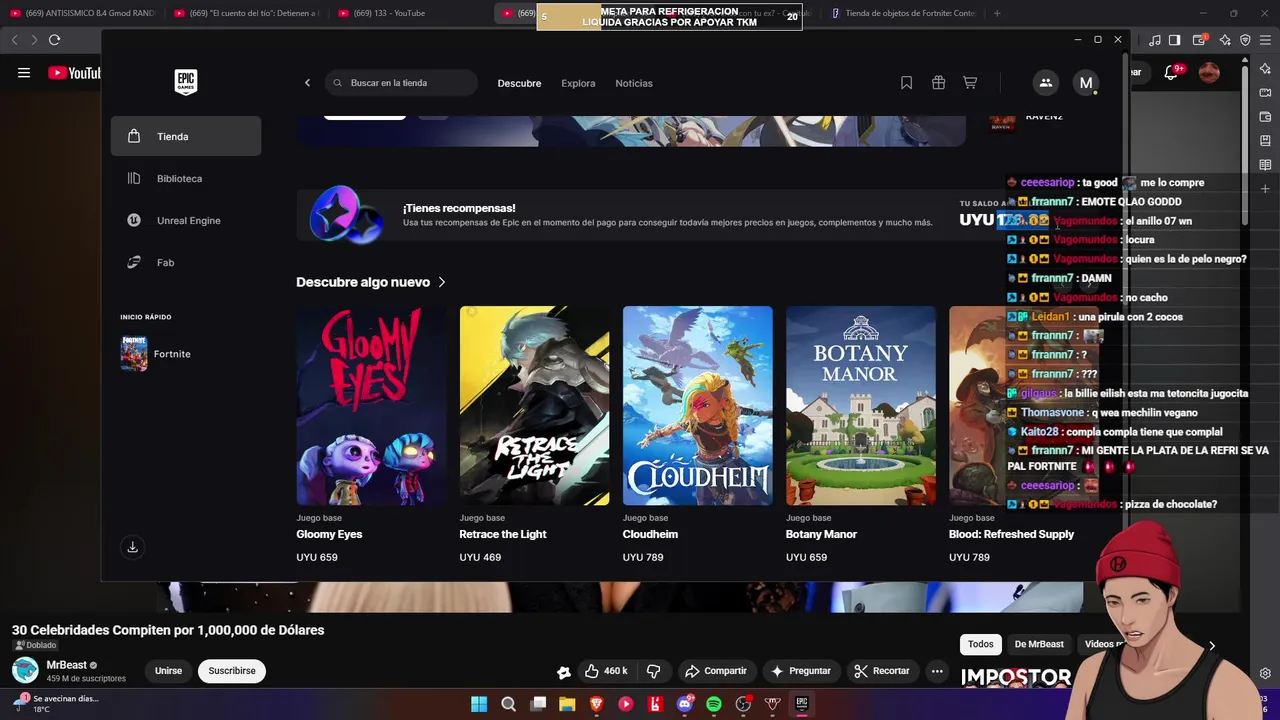Open Epic friends icon
This screenshot has width=1280, height=720.
pos(1045,83)
